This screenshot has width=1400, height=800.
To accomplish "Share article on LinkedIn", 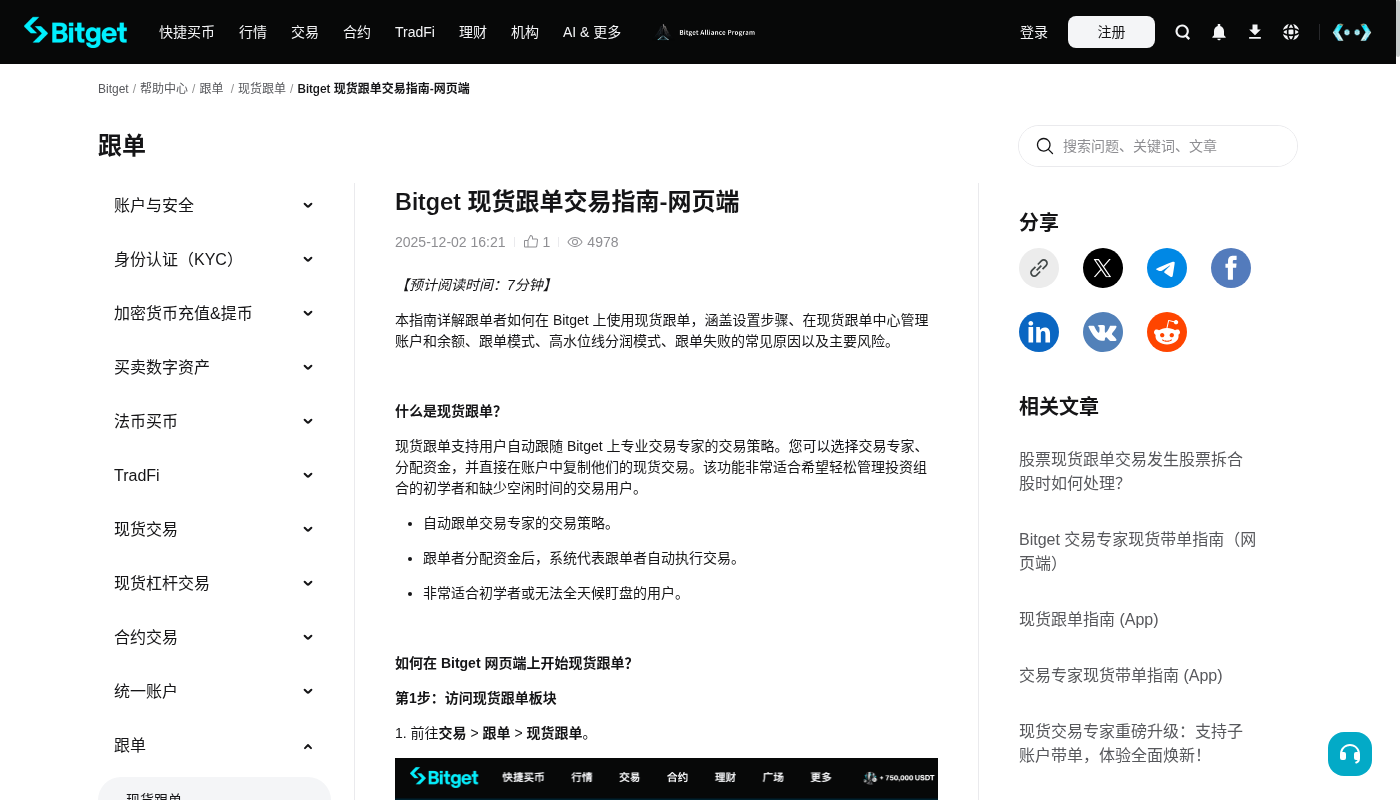I will tap(1039, 332).
